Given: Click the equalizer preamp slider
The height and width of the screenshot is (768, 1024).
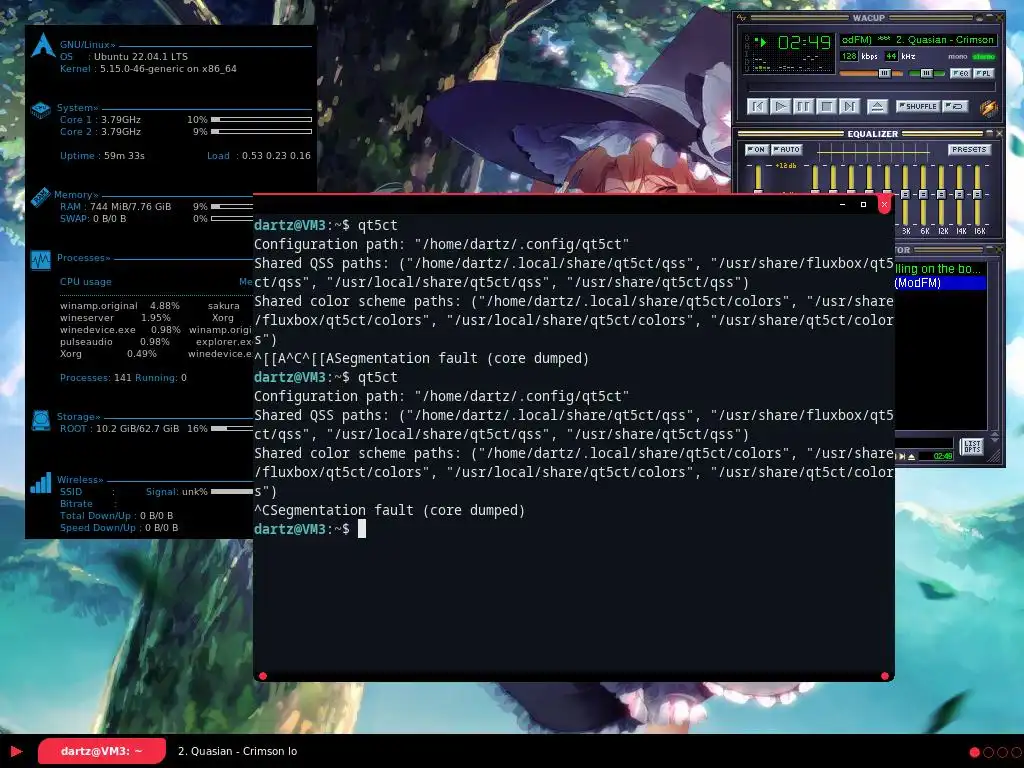Looking at the screenshot, I should pos(758,178).
